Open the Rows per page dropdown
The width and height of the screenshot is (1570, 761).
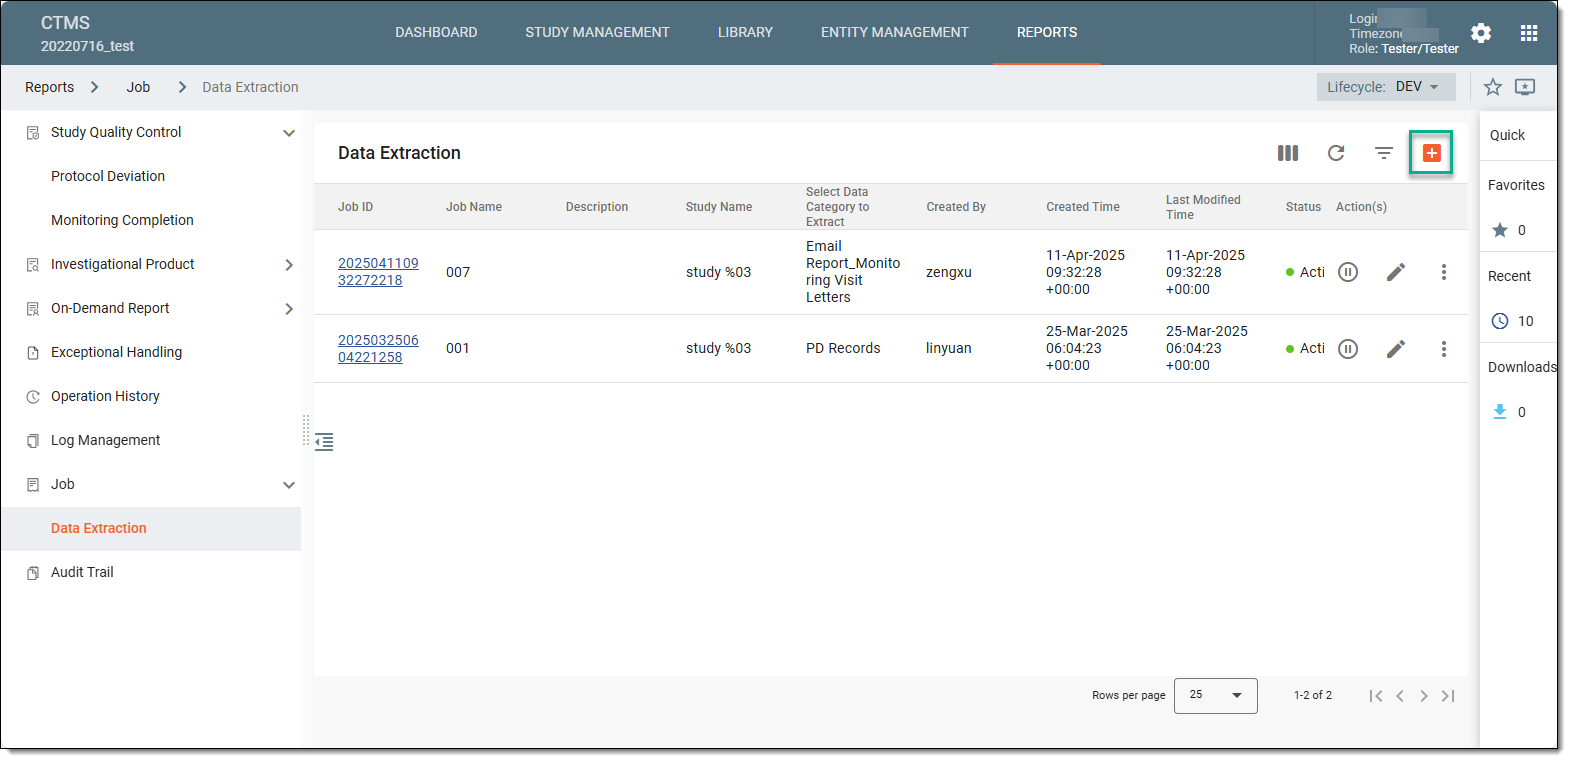click(1216, 695)
